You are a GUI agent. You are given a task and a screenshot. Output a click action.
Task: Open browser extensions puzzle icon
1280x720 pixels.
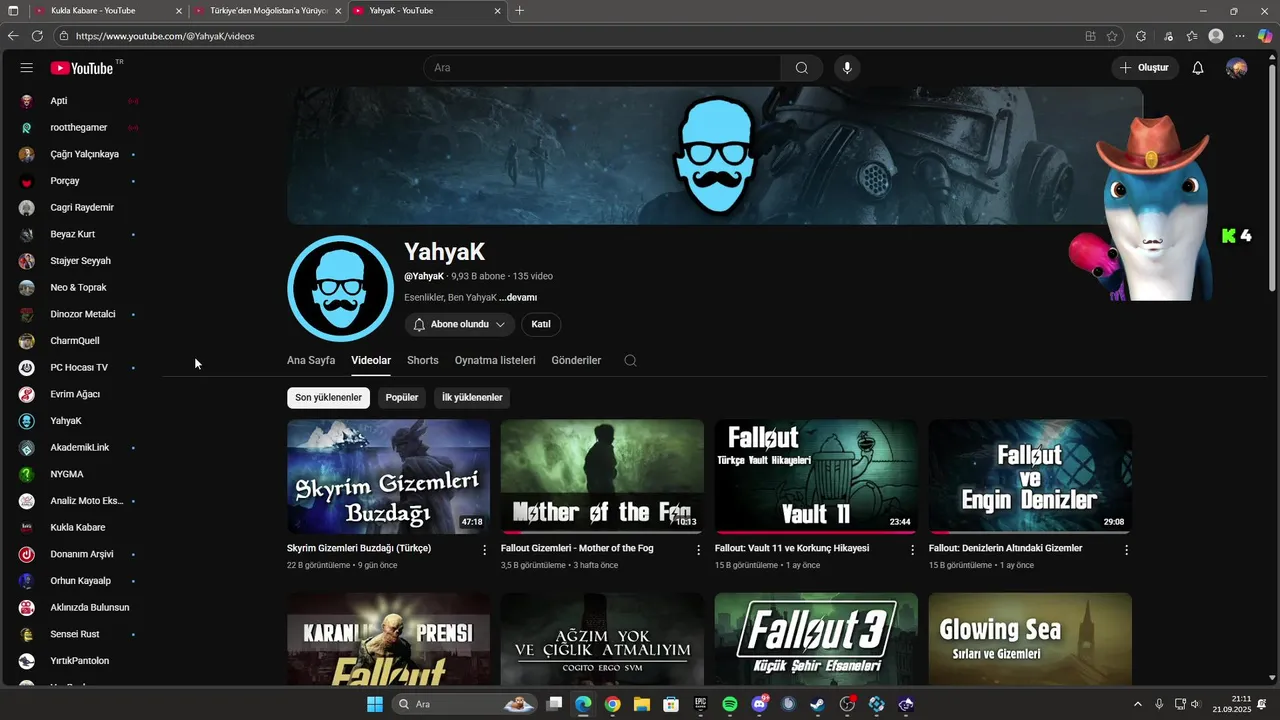pos(1141,36)
